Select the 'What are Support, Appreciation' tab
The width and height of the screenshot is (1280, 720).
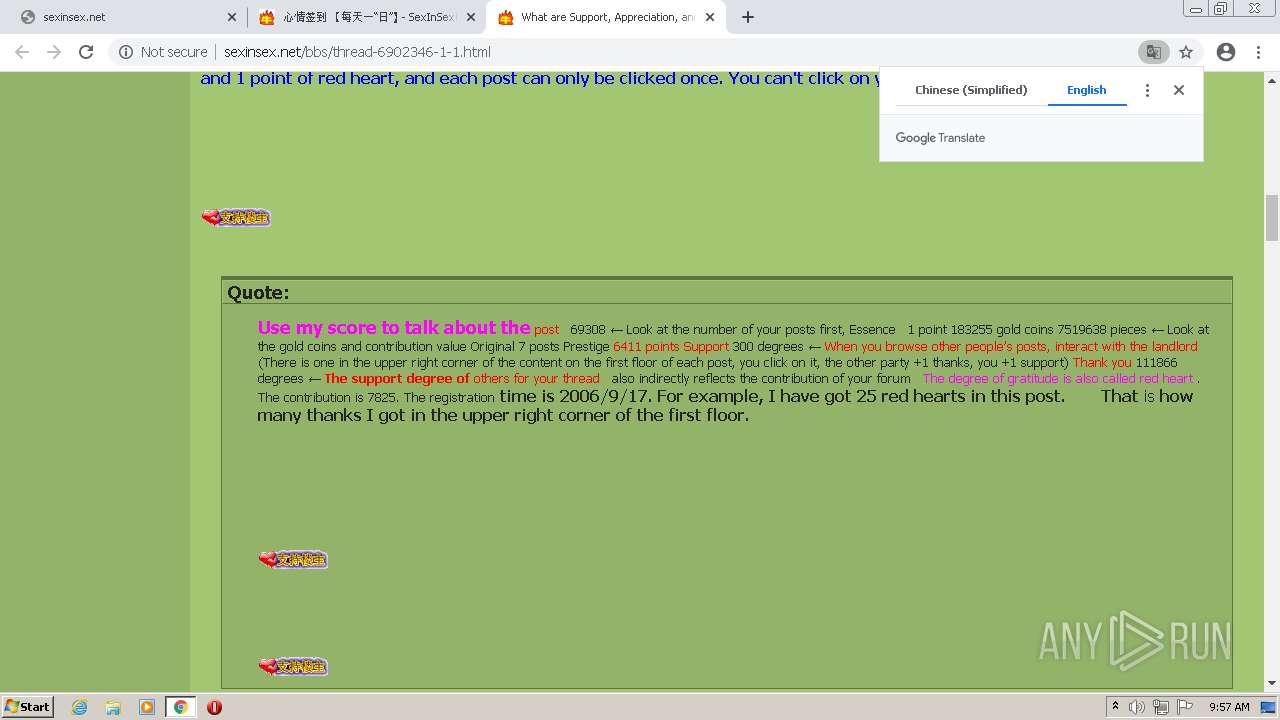click(x=606, y=17)
